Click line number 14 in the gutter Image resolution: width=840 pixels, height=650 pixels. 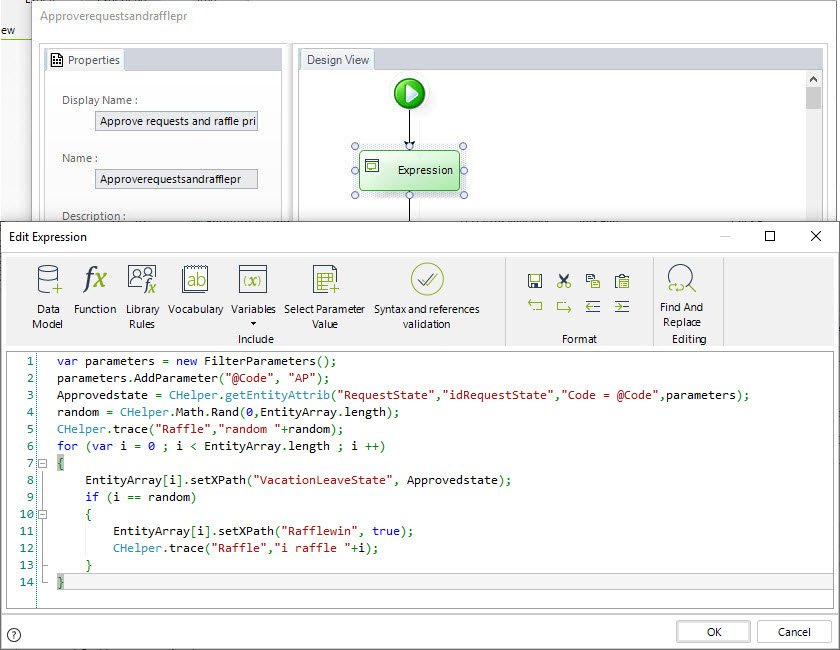(26, 582)
